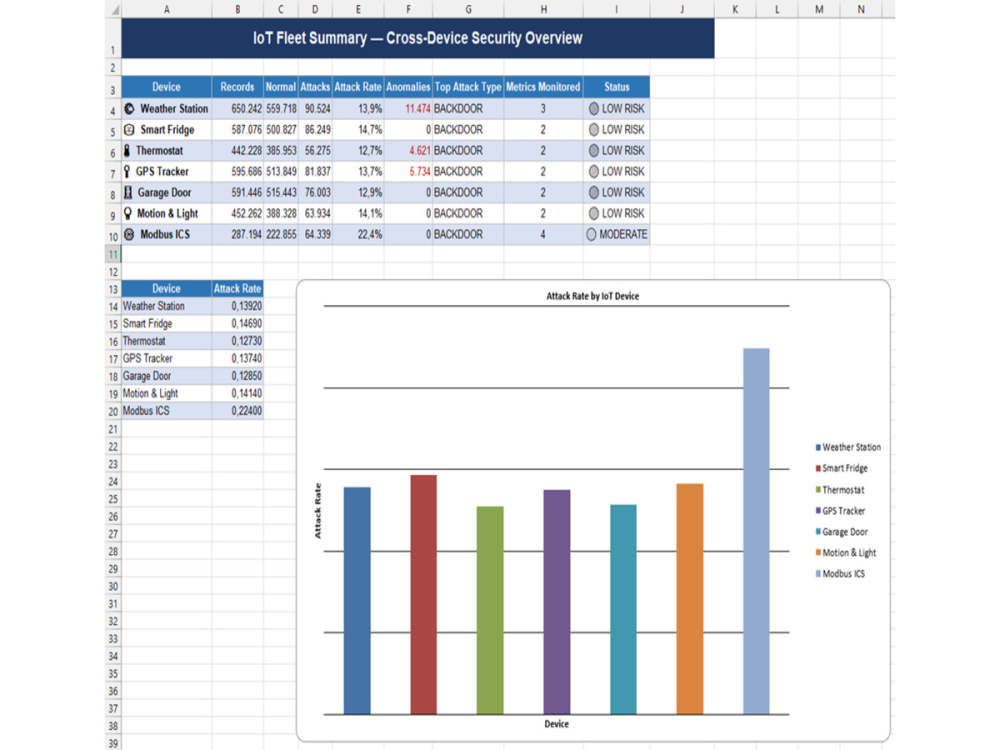
Task: Click the Motion & Light bulb icon
Action: coord(128,214)
